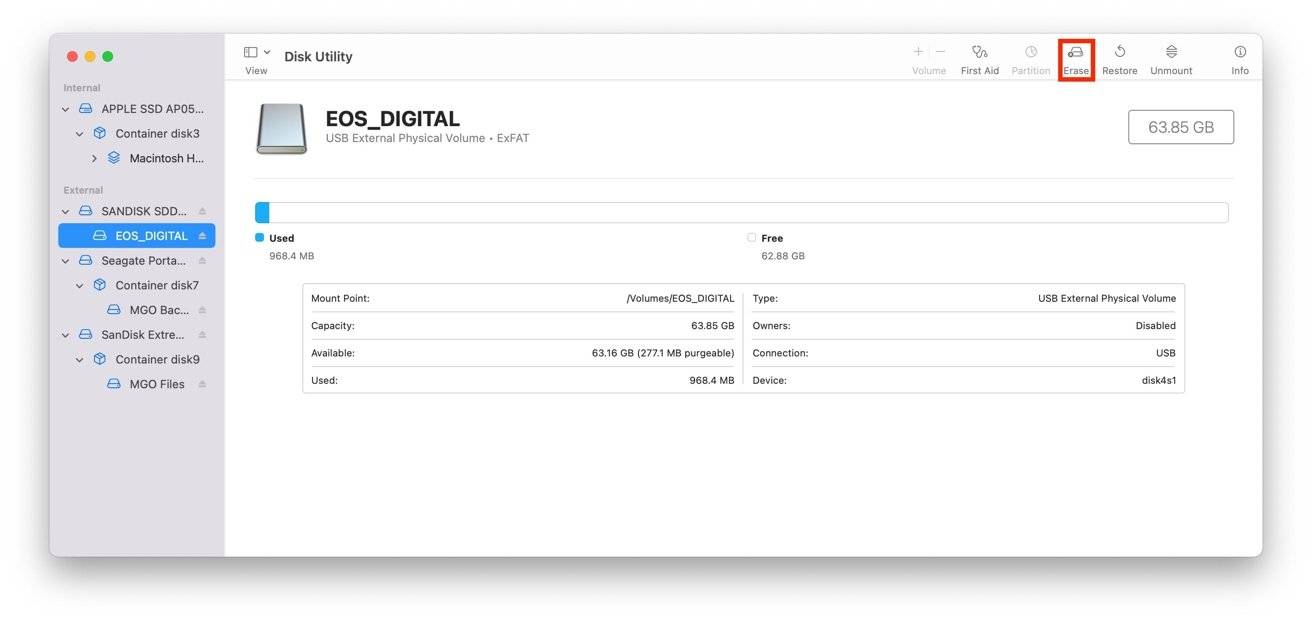Click the remove Volume minus icon
The width and height of the screenshot is (1312, 622).
coord(938,50)
